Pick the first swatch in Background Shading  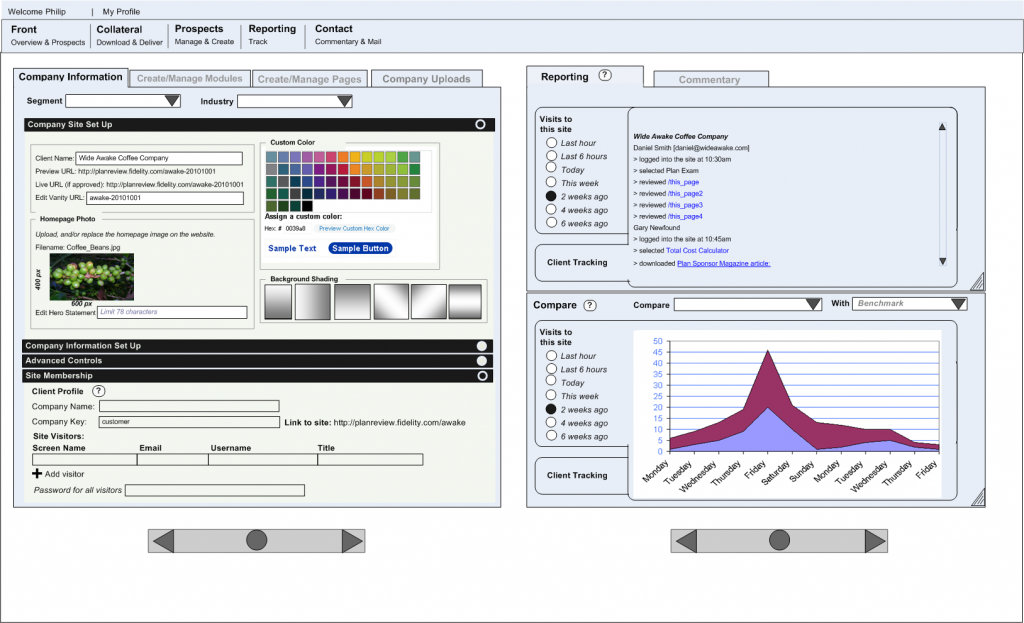278,301
